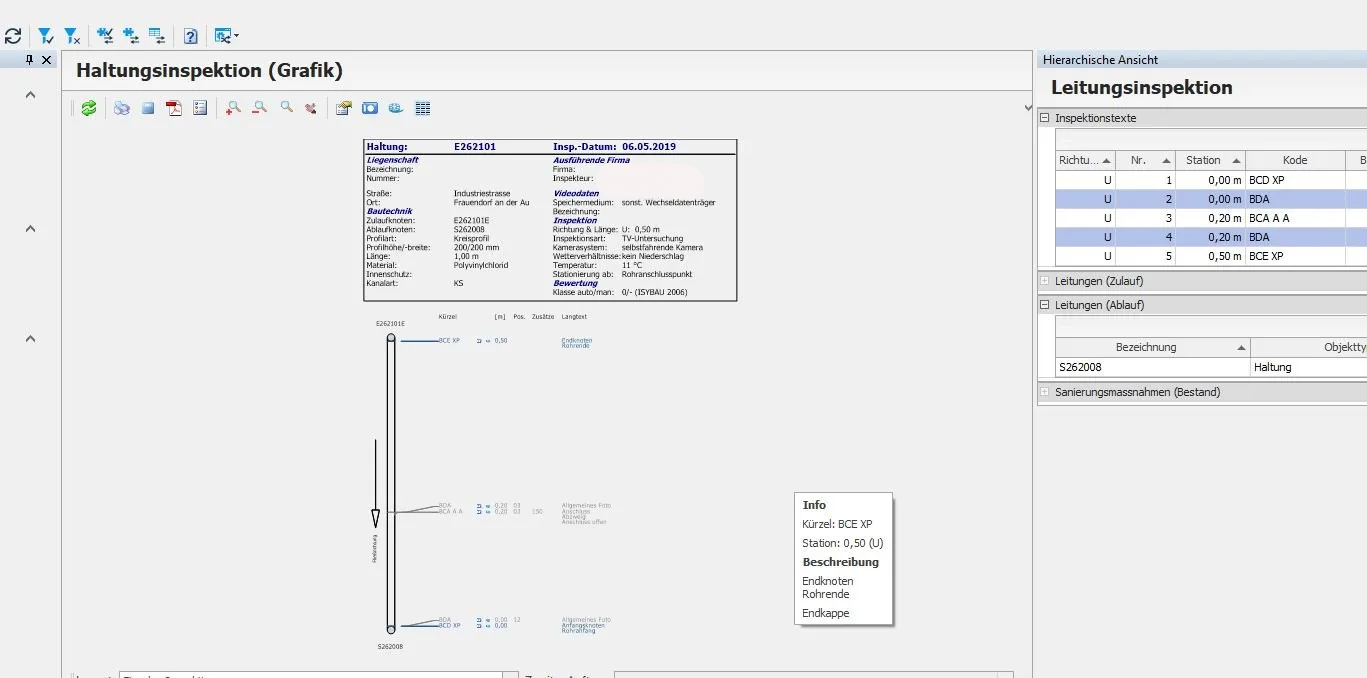This screenshot has height=678, width=1367.
Task: Export the graphic as PDF
Action: pyautogui.click(x=174, y=108)
